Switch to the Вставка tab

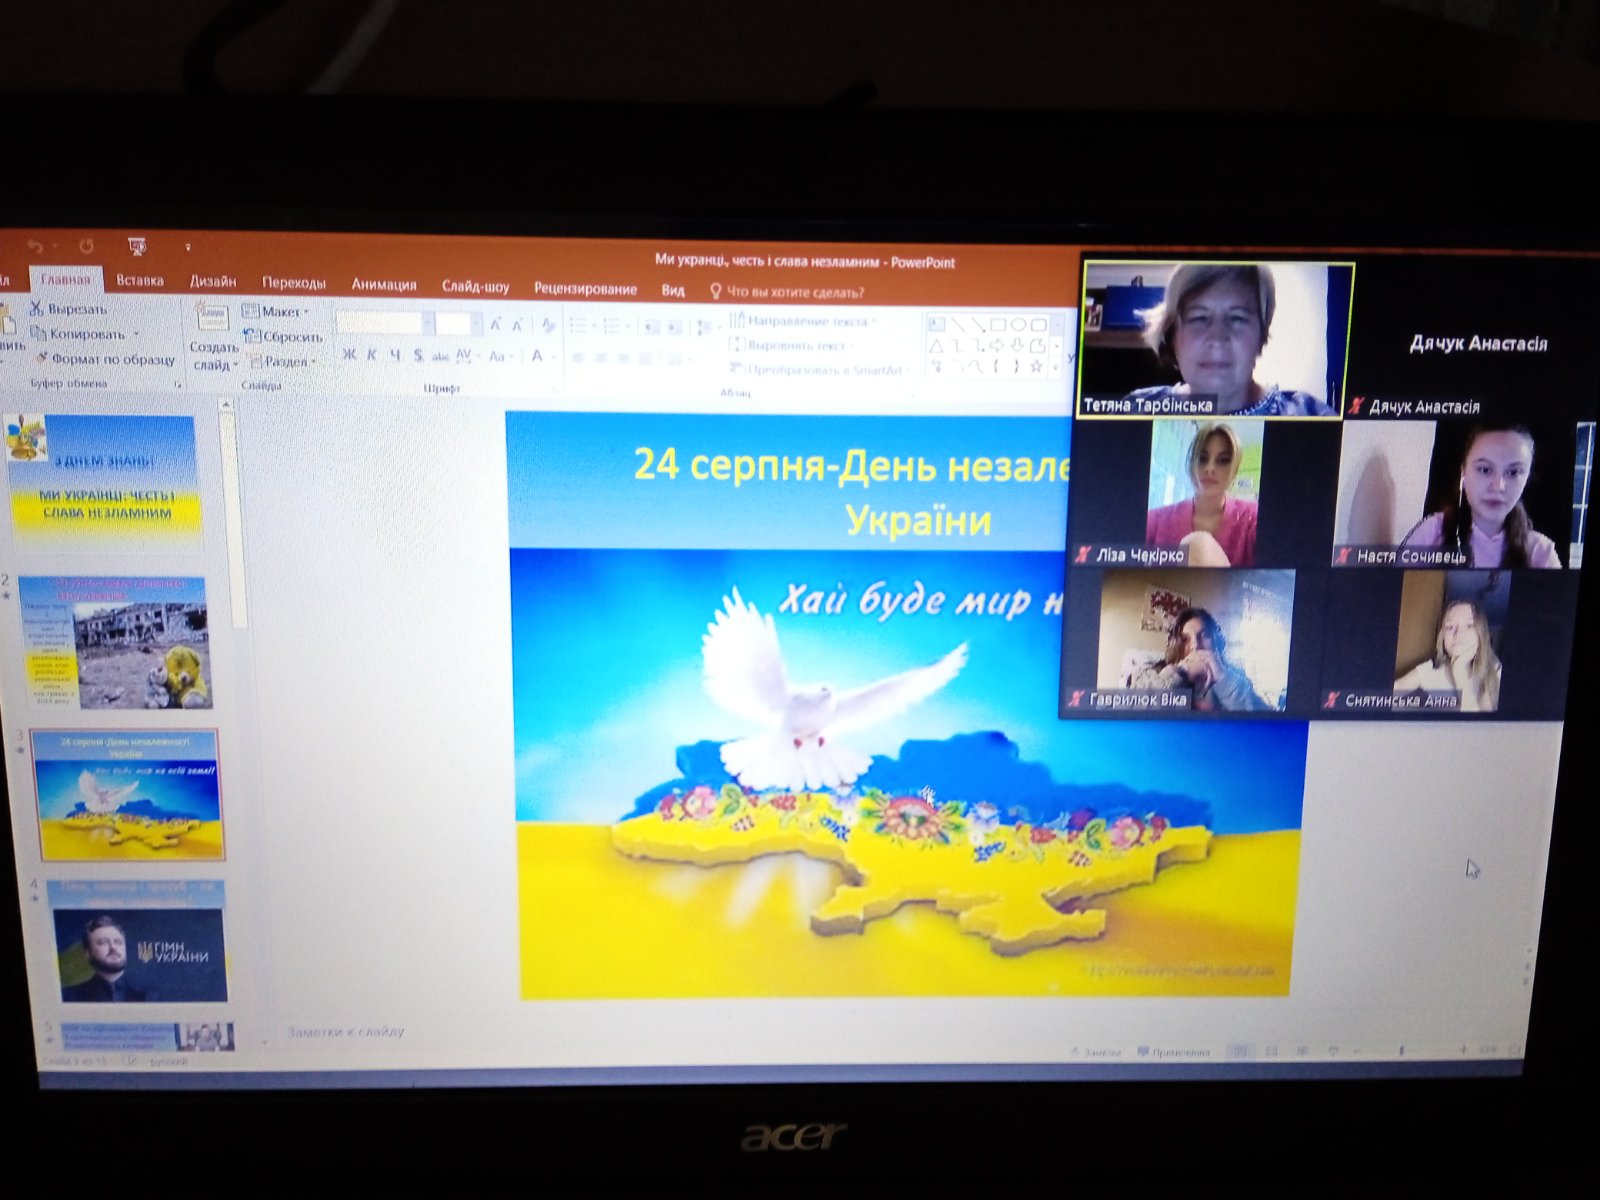point(139,281)
